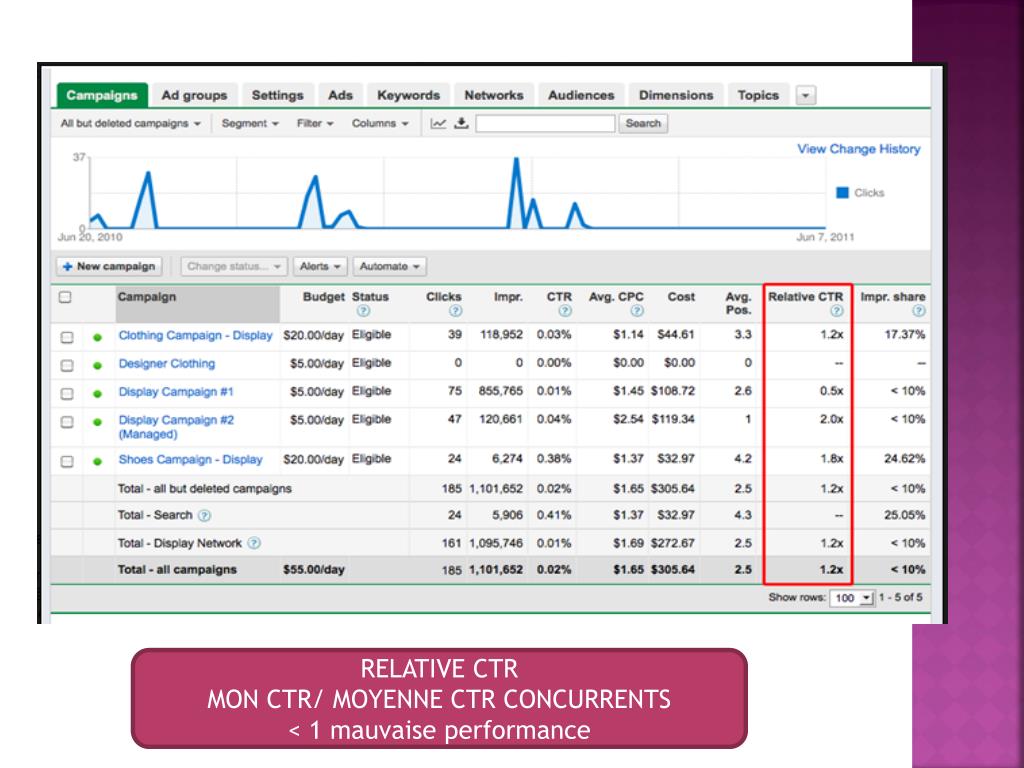This screenshot has height=768, width=1024.
Task: Open help for CTR column
Action: pyautogui.click(x=566, y=311)
